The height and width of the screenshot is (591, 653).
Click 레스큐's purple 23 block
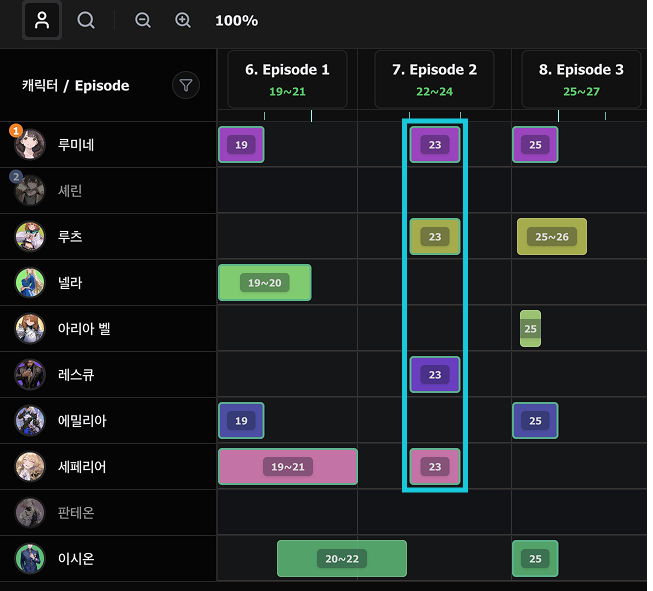tap(435, 374)
